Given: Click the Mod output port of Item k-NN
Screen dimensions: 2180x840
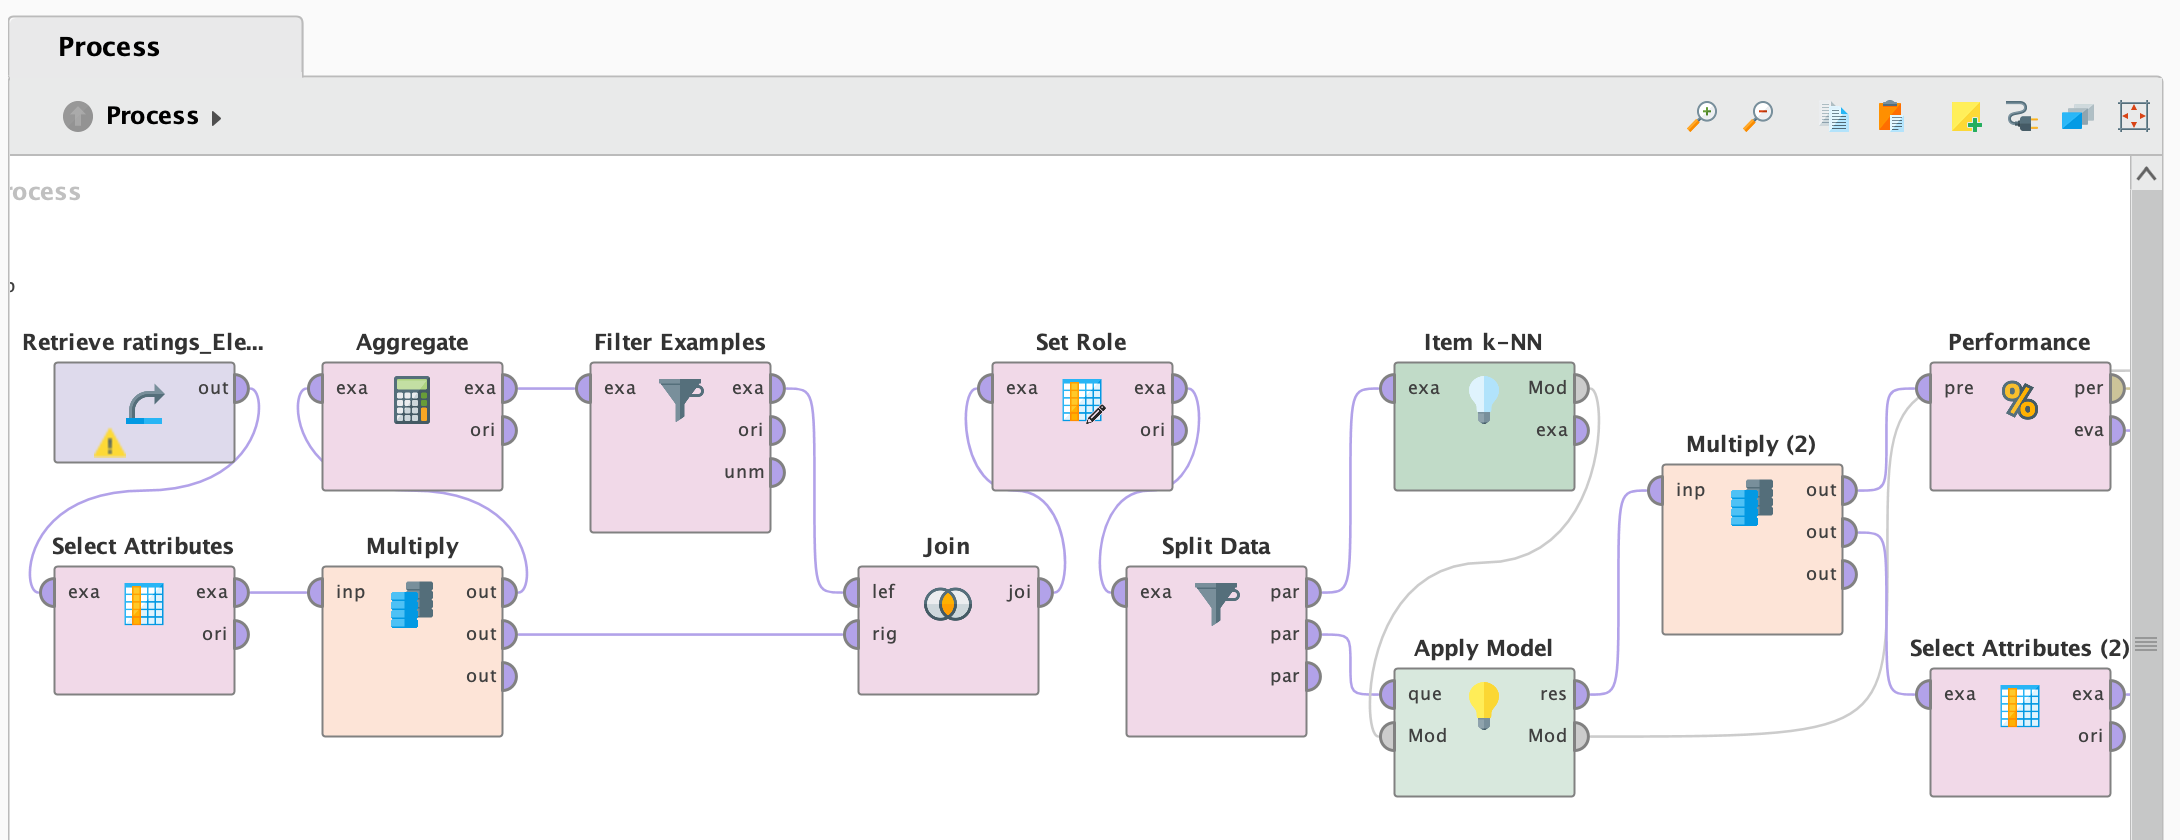Looking at the screenshot, I should 1581,388.
